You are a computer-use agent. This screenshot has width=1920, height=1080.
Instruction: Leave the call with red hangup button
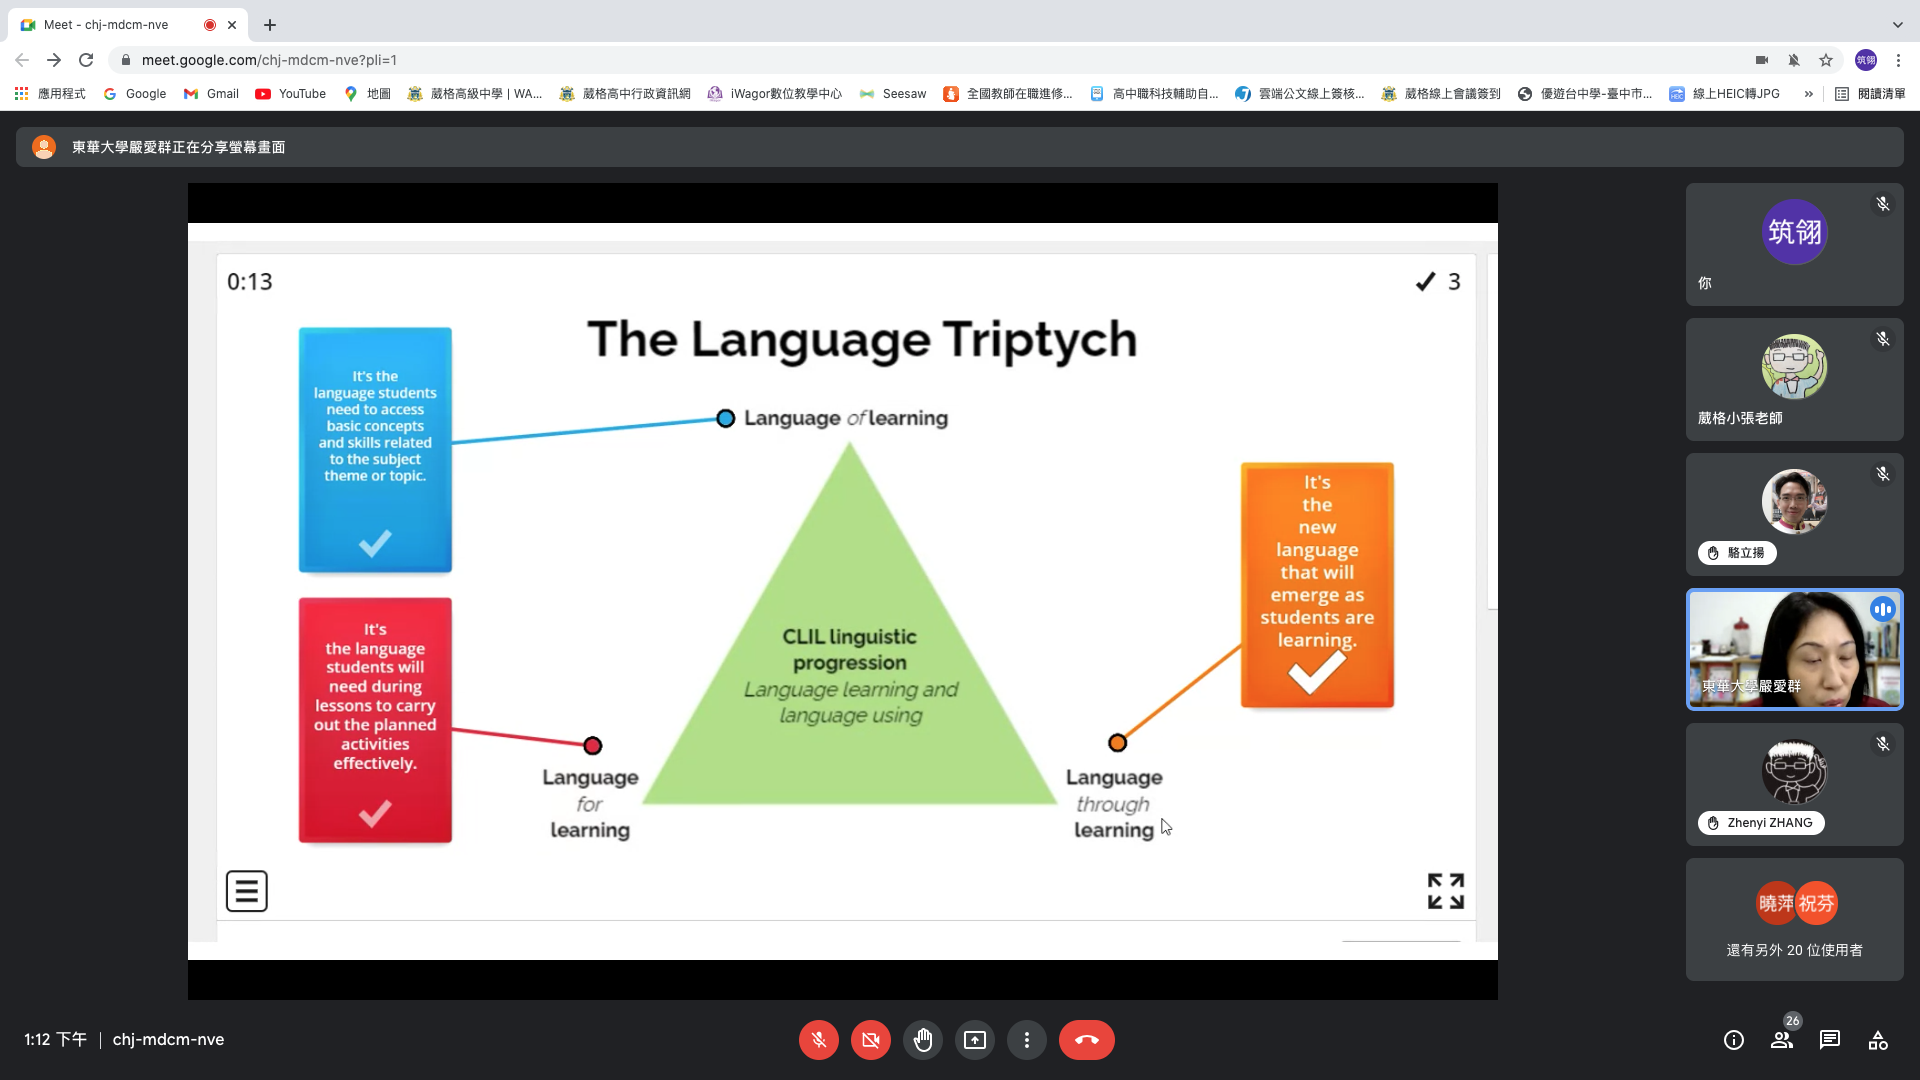tap(1086, 1040)
